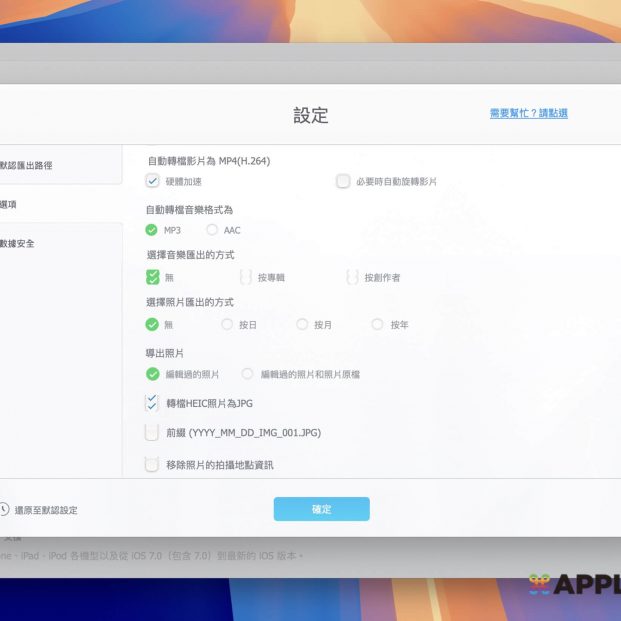Image resolution: width=621 pixels, height=621 pixels.
Task: Select MP3 as music format
Action: coord(152,230)
